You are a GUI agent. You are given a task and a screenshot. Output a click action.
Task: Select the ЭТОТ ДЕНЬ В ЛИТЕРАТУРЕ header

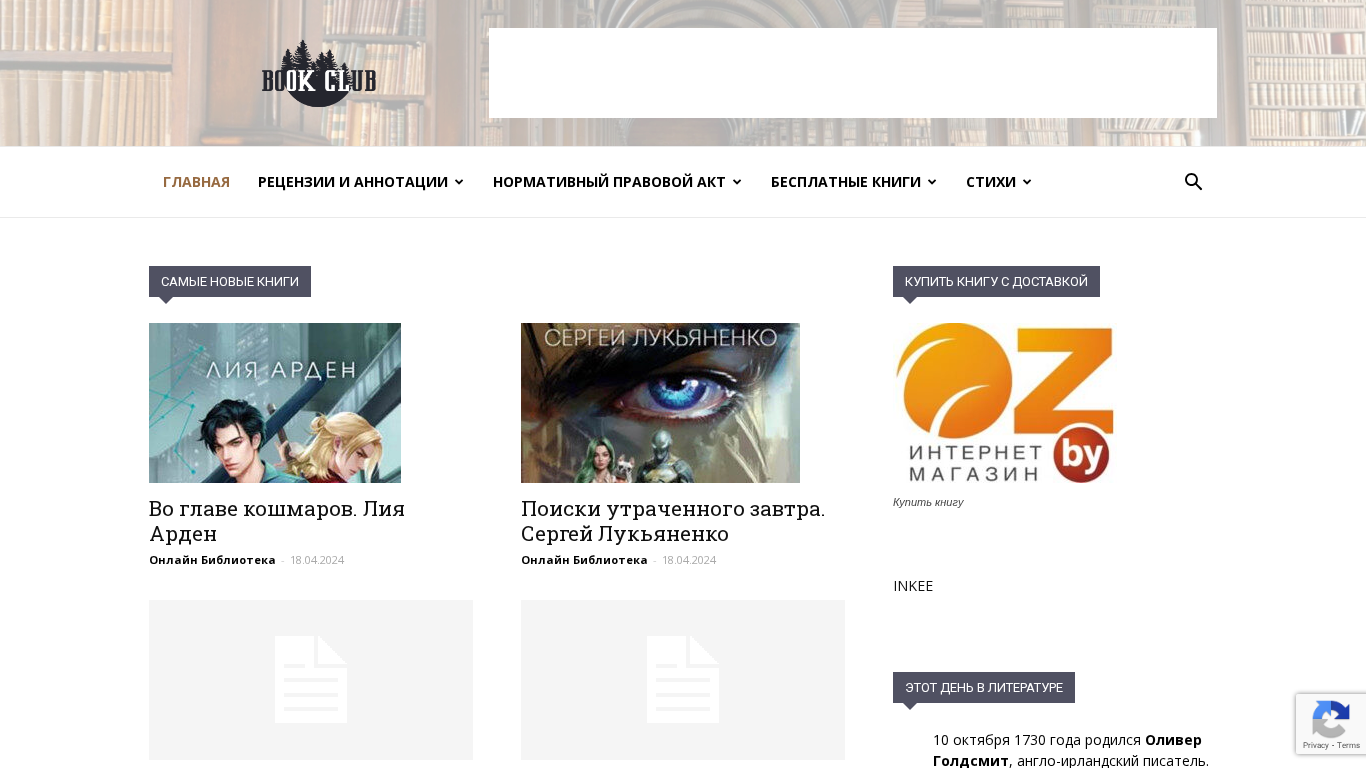coord(984,688)
